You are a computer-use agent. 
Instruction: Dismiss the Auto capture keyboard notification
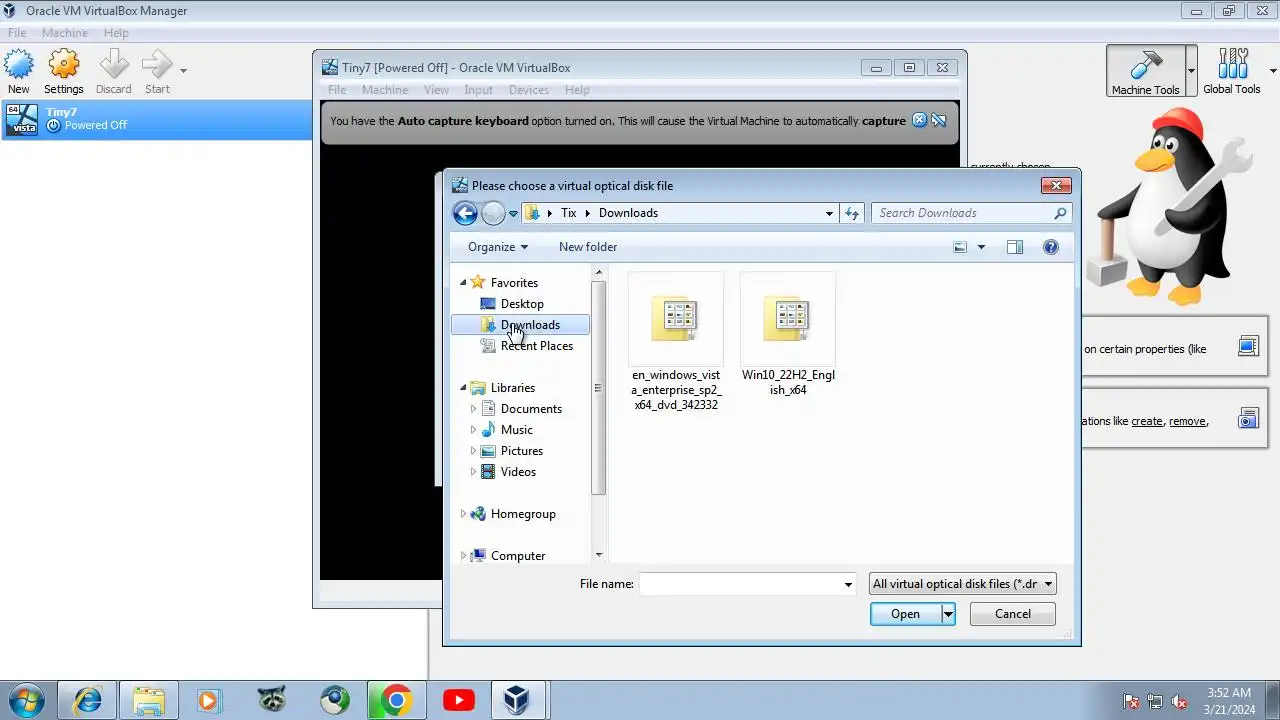click(x=920, y=120)
